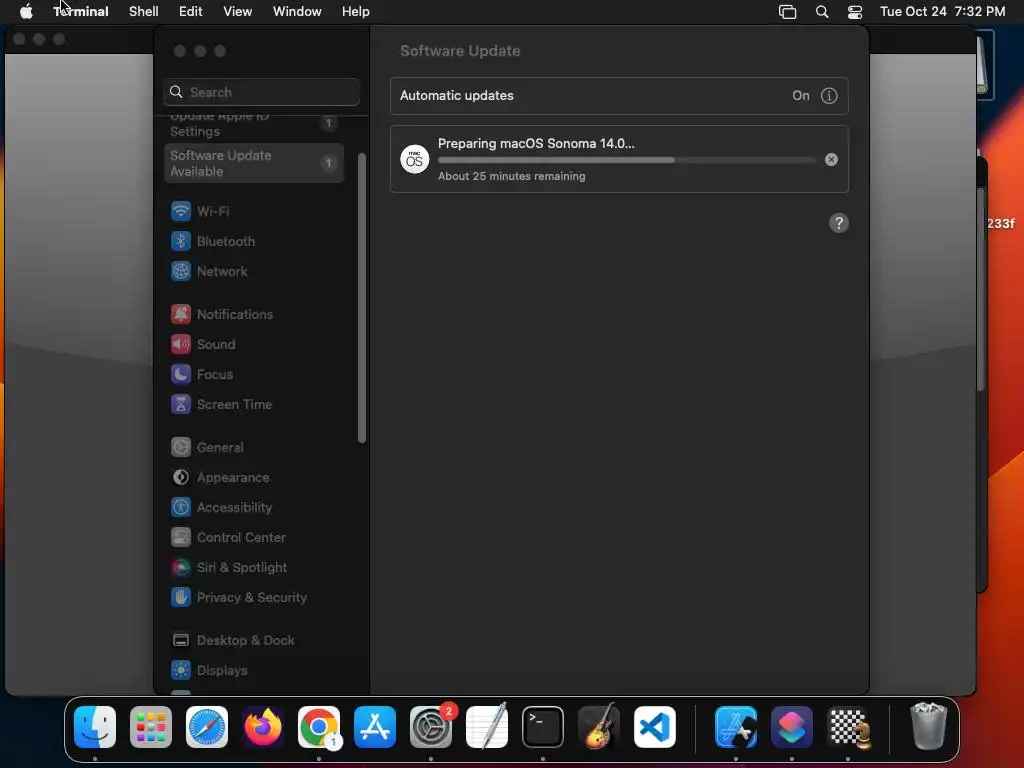Screen dimensions: 1024x768
Task: Click the Stage Manager menu bar icon
Action: [x=788, y=12]
